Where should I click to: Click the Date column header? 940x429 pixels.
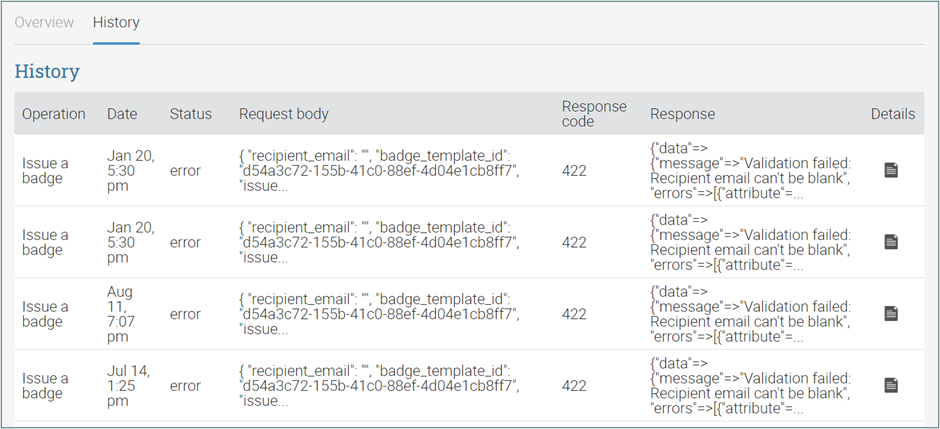point(122,114)
